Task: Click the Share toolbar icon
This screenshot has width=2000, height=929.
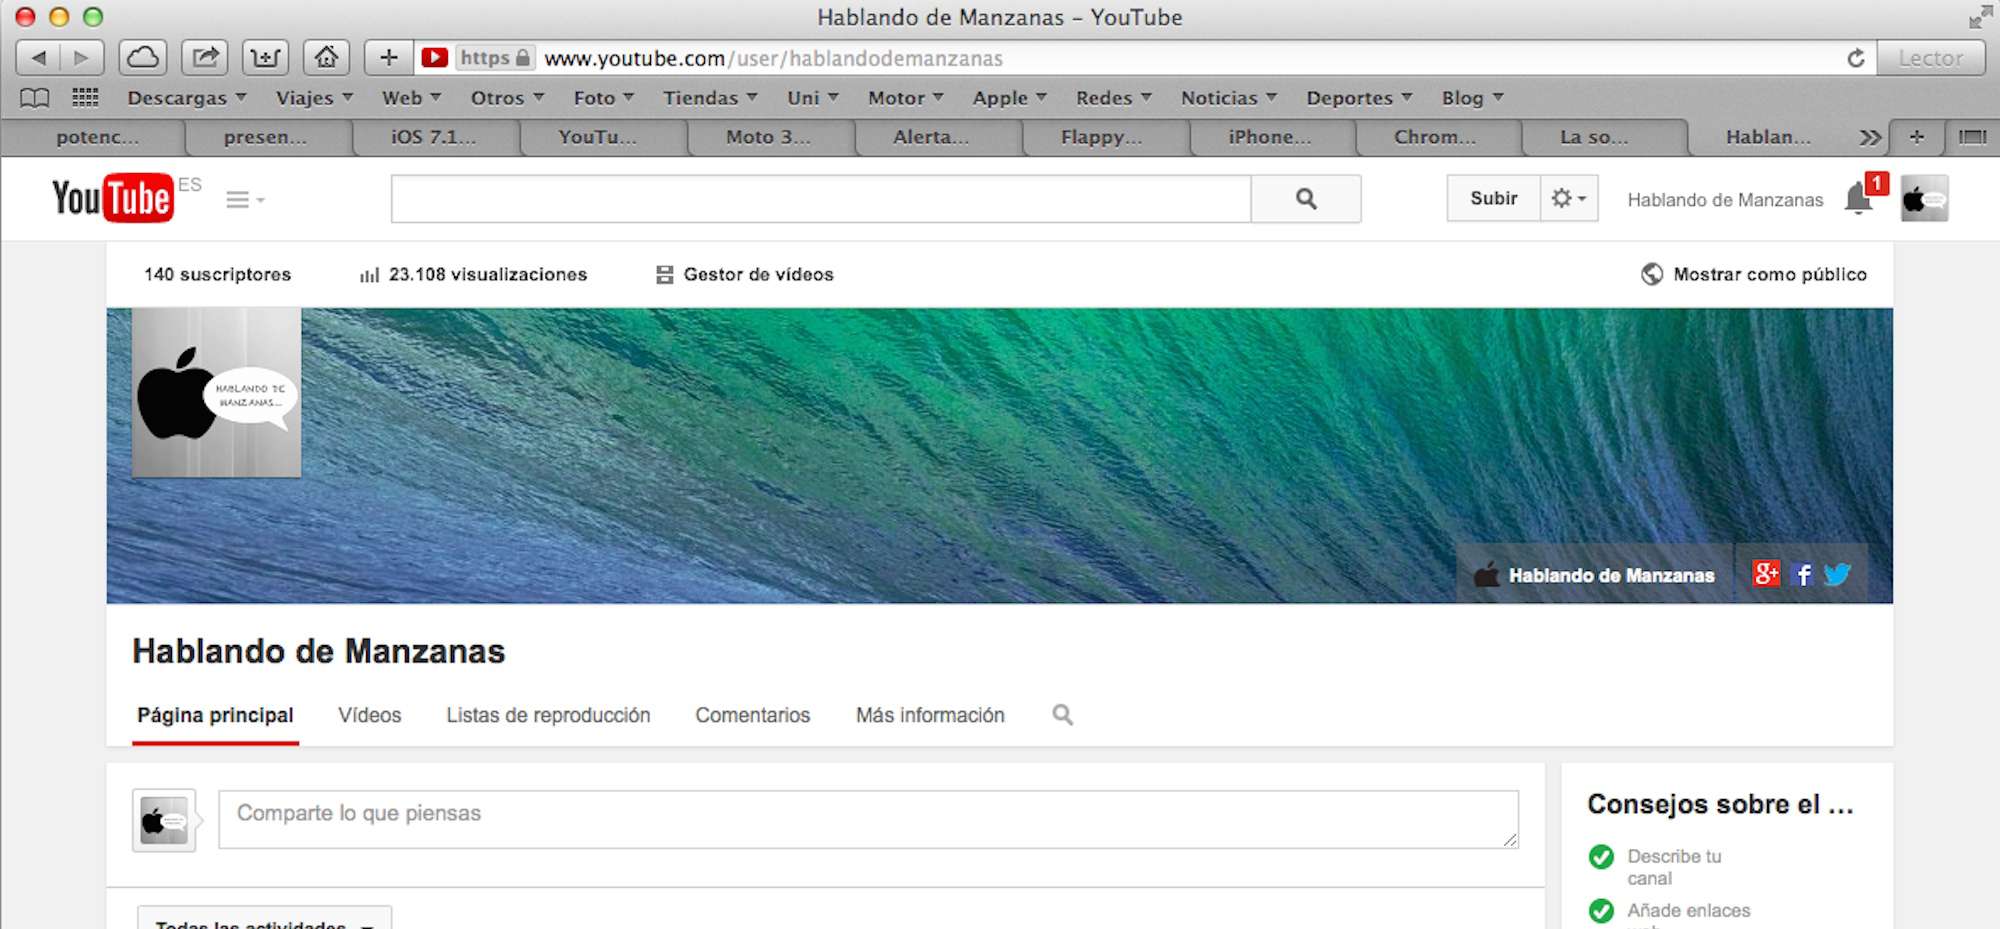Action: click(x=205, y=58)
